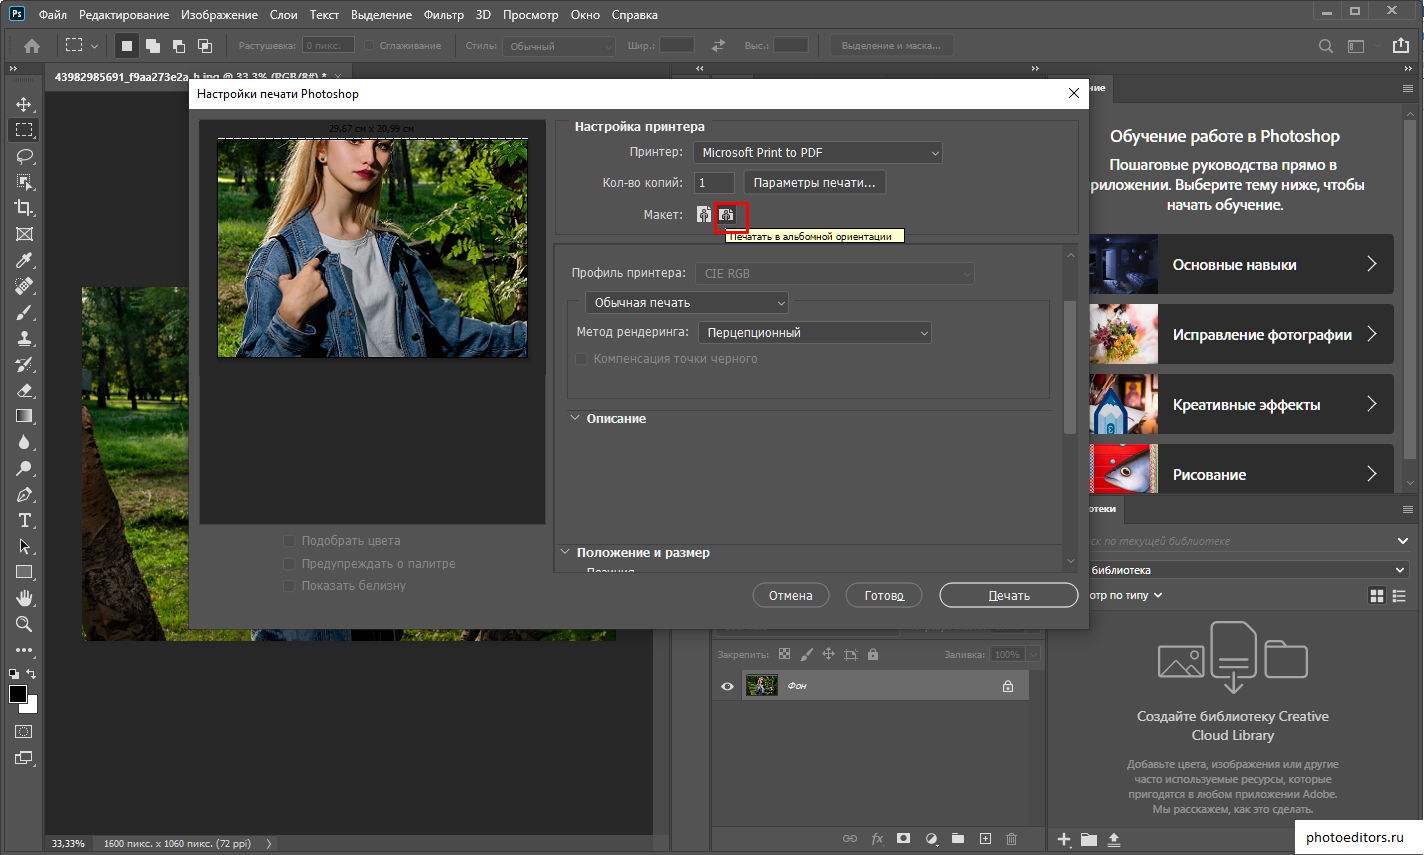The height and width of the screenshot is (855, 1424).
Task: Toggle Сглаживание checkbox in options bar
Action: click(369, 46)
